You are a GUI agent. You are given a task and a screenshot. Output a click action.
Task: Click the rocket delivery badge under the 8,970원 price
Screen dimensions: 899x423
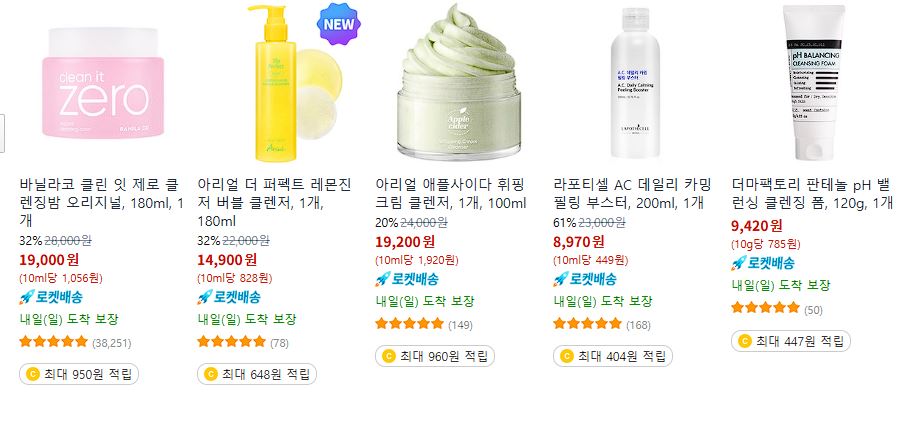click(x=585, y=279)
